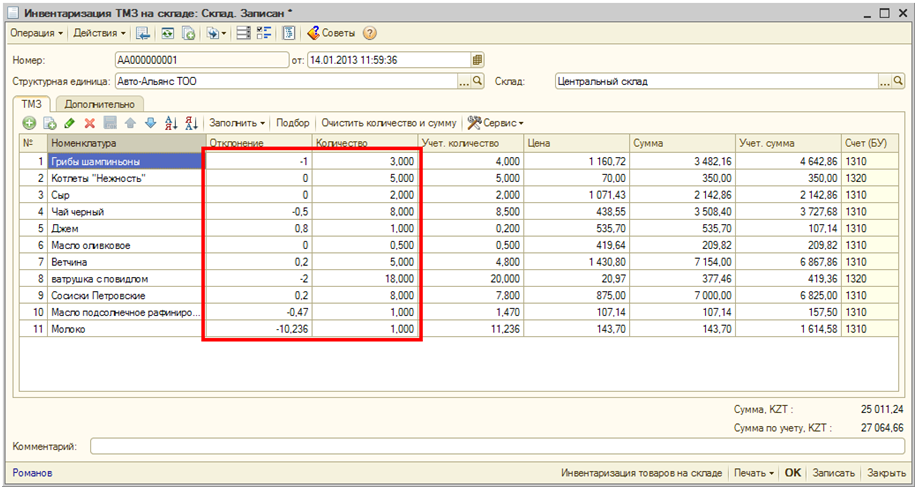Screen dimensions: 917x489
Task: Move row down with blue arrow
Action: 150,123
